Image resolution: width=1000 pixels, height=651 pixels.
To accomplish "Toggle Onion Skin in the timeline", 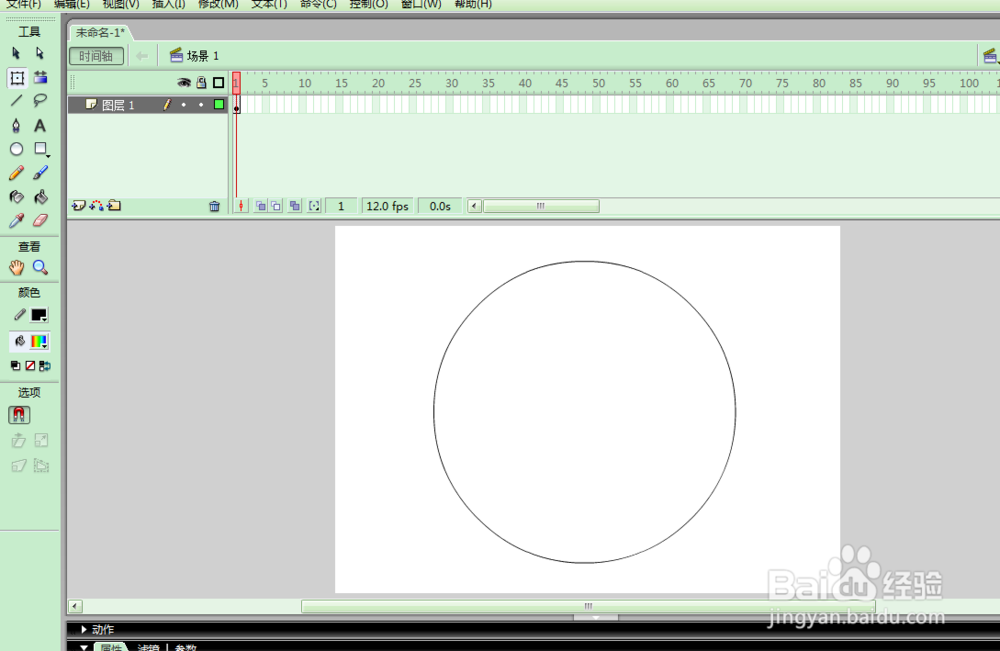I will [261, 206].
